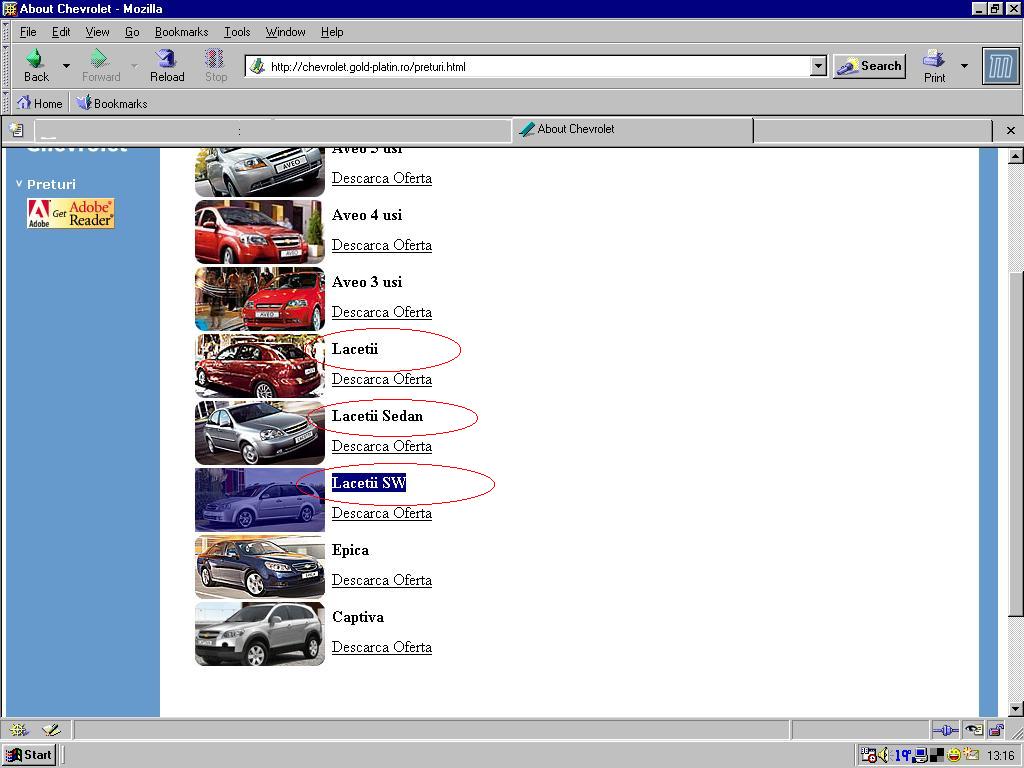
Task: Click the 19° weather tray icon
Action: pos(903,755)
